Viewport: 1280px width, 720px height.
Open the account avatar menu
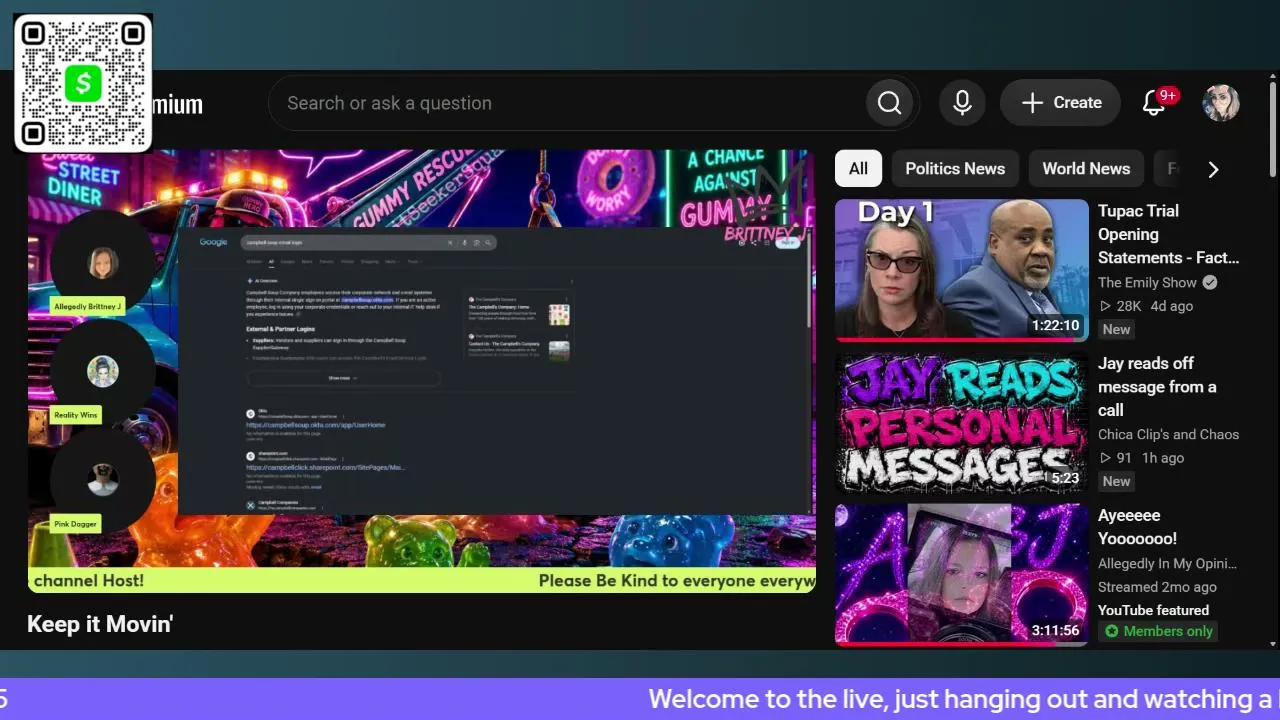(1221, 103)
